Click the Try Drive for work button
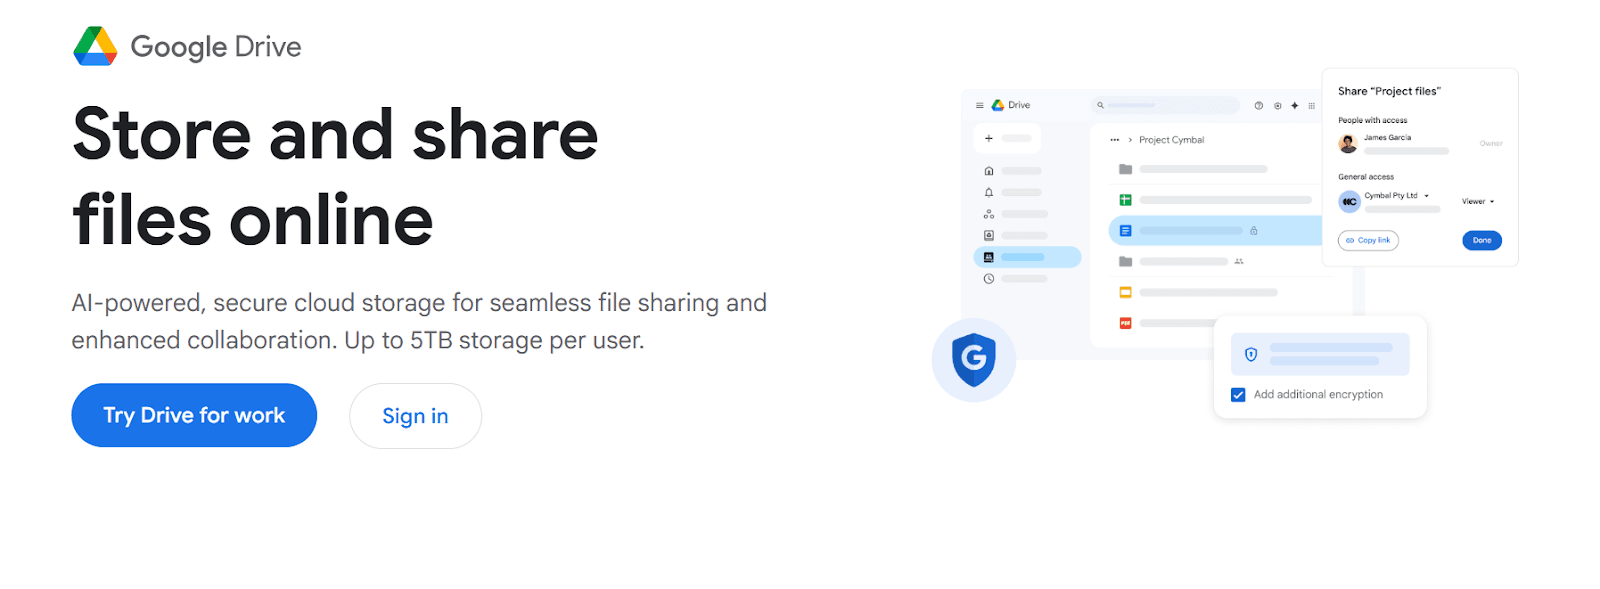Screen dimensions: 1600x589 194,415
